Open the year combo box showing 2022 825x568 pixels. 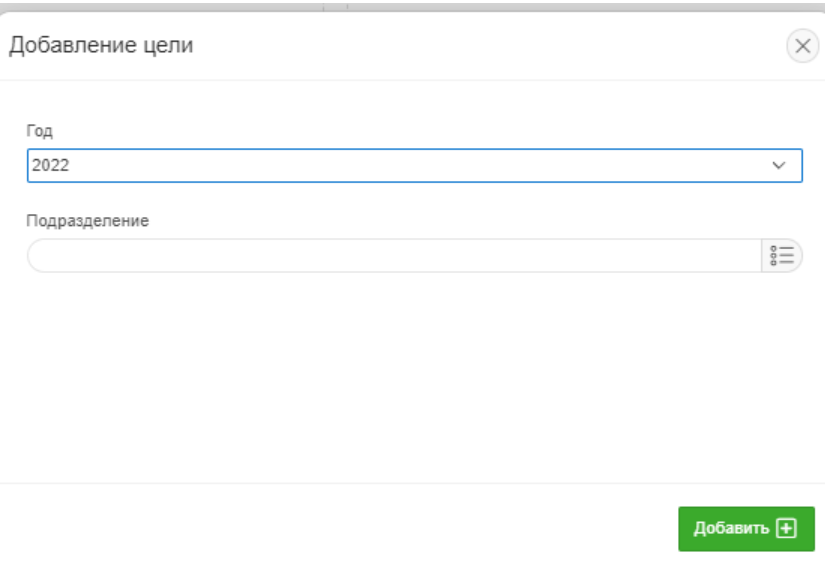click(400, 166)
